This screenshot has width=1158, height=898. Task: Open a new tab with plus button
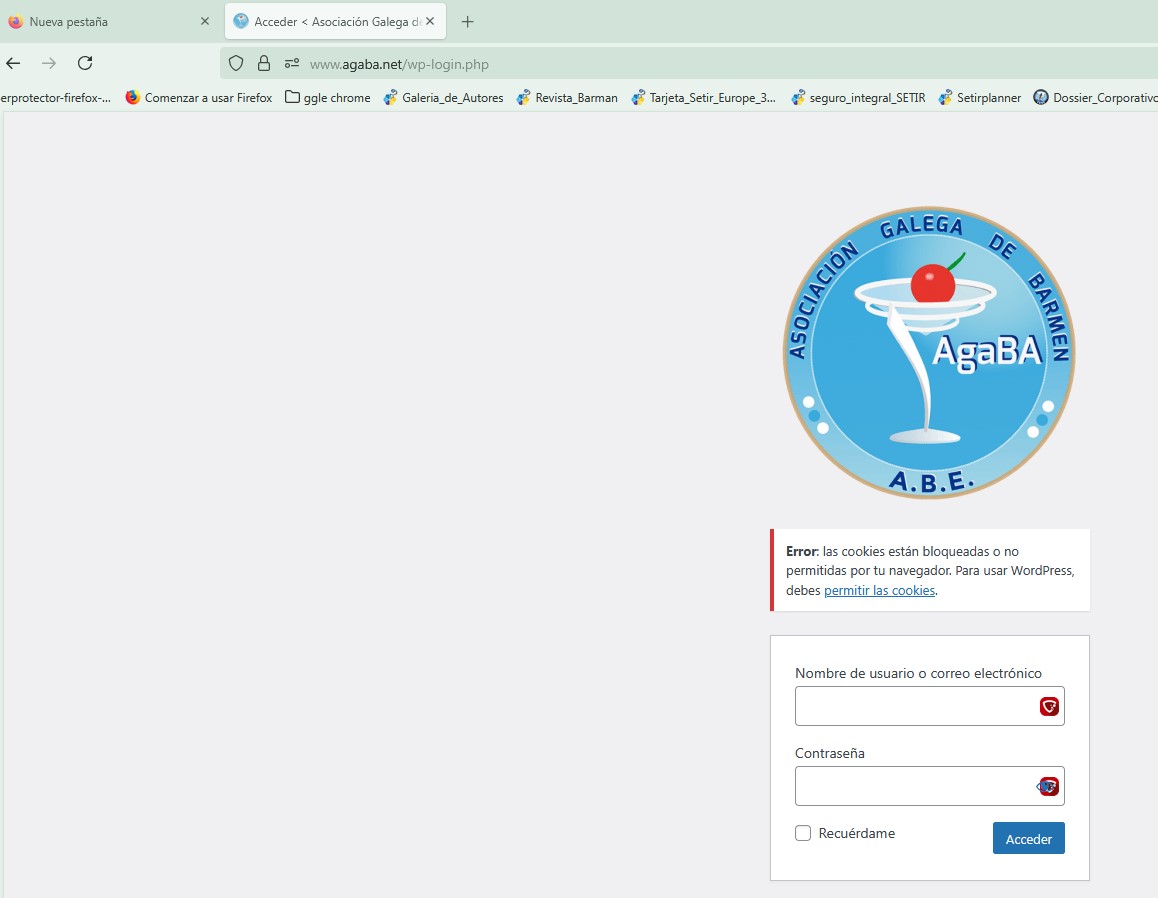click(x=467, y=21)
